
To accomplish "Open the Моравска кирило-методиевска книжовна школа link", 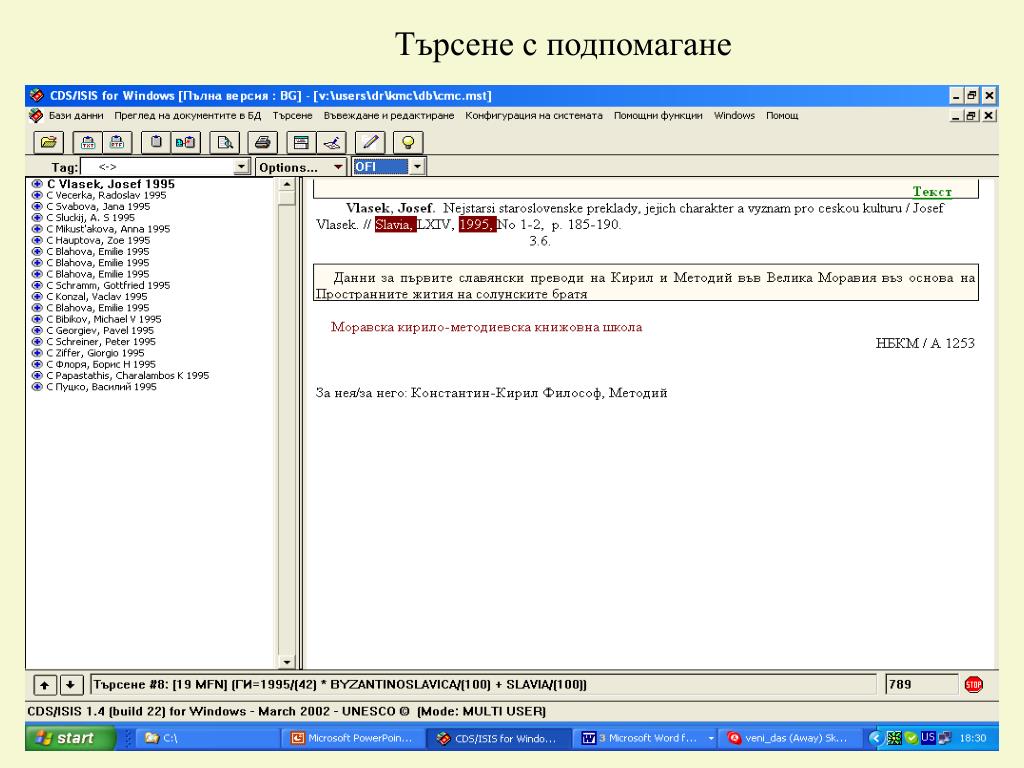I will point(487,327).
